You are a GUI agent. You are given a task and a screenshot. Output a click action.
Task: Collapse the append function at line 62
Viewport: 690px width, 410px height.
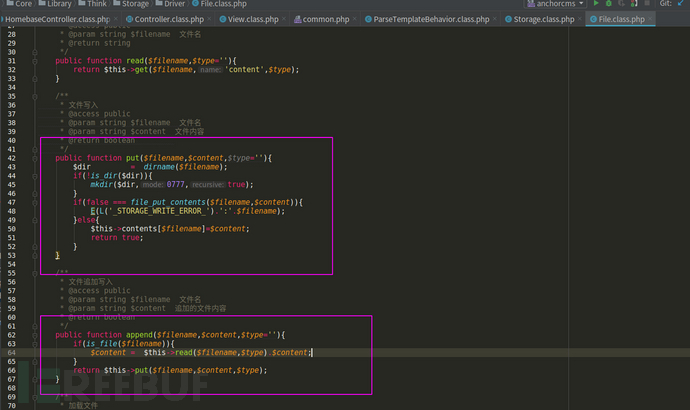(35, 335)
